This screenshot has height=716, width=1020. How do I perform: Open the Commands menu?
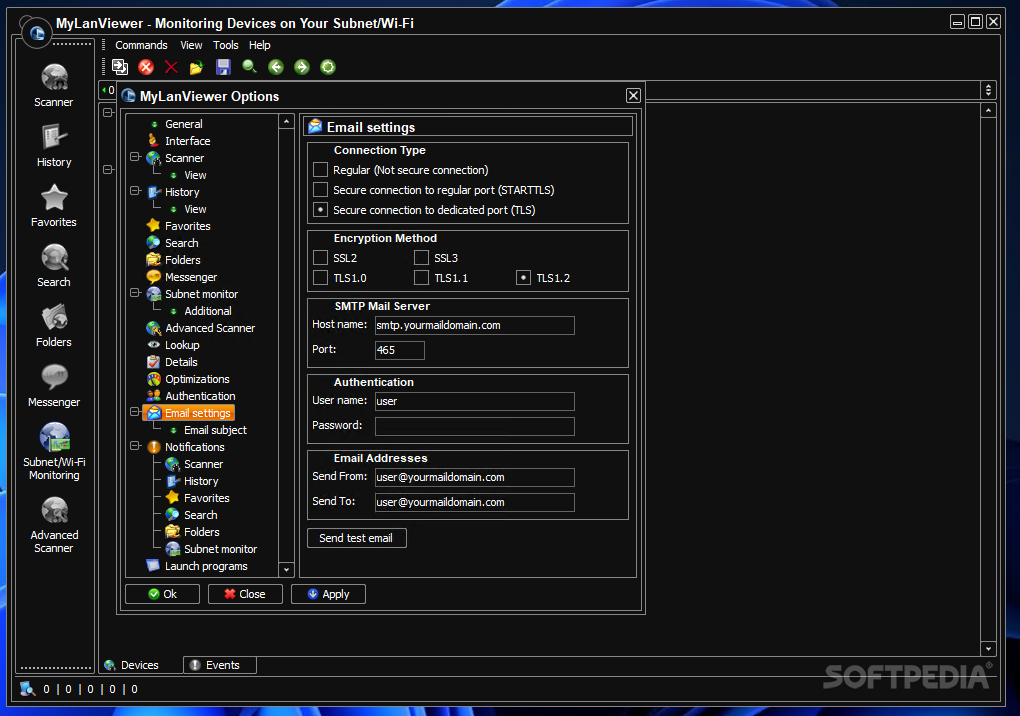[x=141, y=46]
